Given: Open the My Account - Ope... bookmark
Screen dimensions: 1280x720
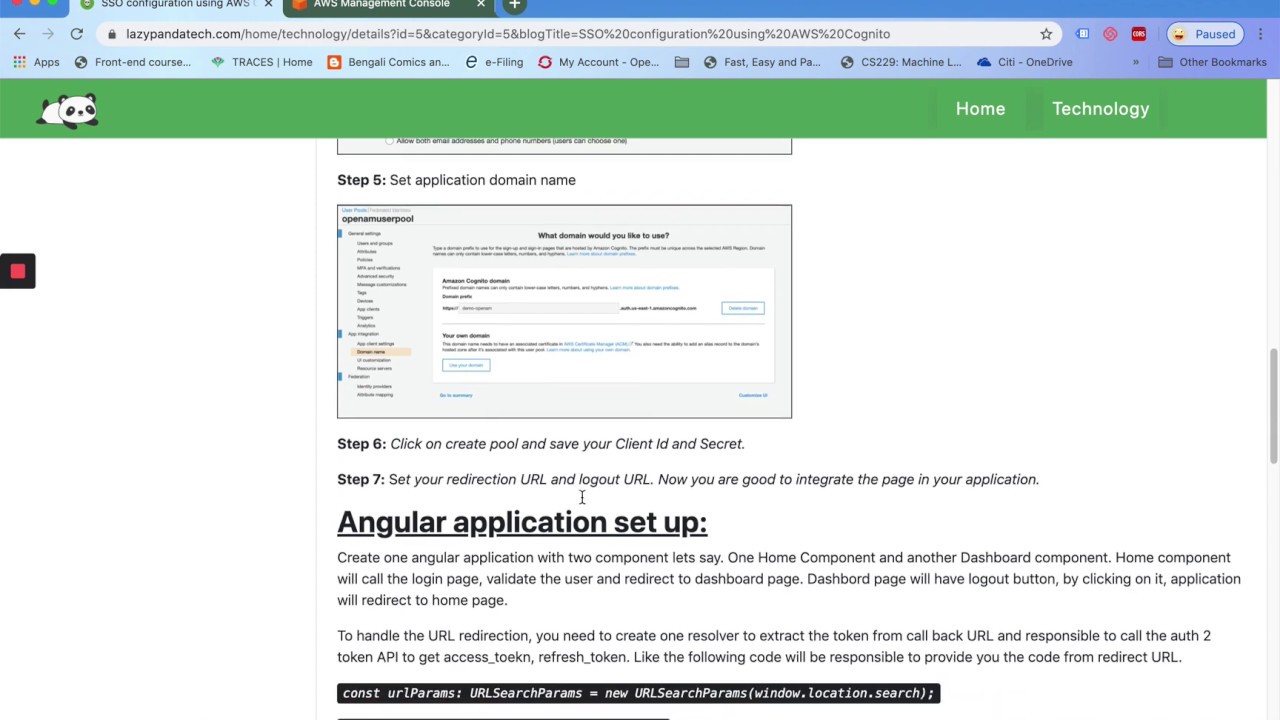Looking at the screenshot, I should (x=598, y=62).
